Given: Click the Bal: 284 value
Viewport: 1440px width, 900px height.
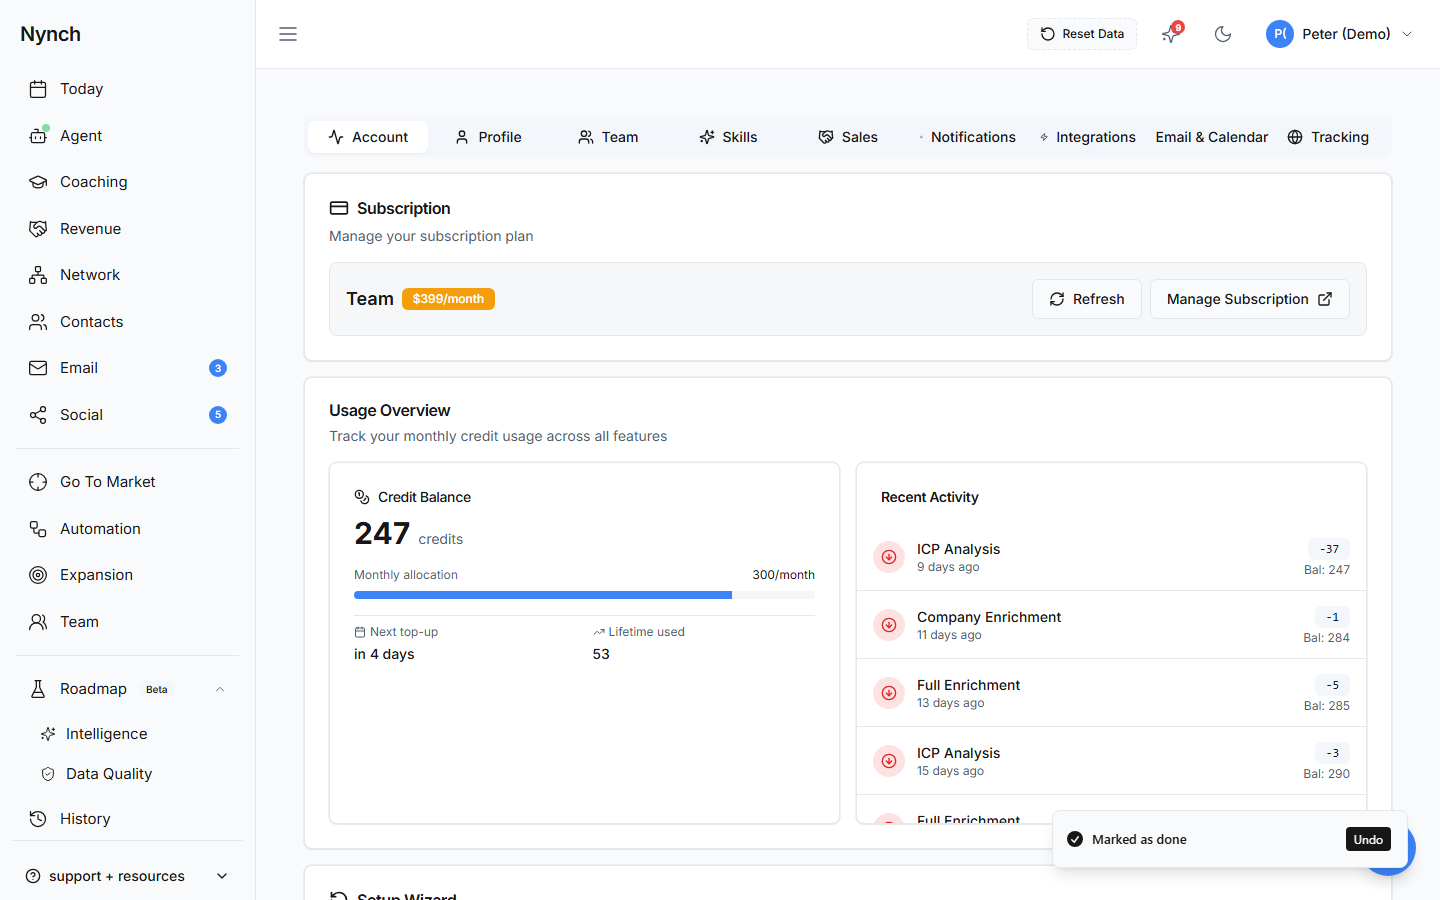Looking at the screenshot, I should pos(1326,638).
